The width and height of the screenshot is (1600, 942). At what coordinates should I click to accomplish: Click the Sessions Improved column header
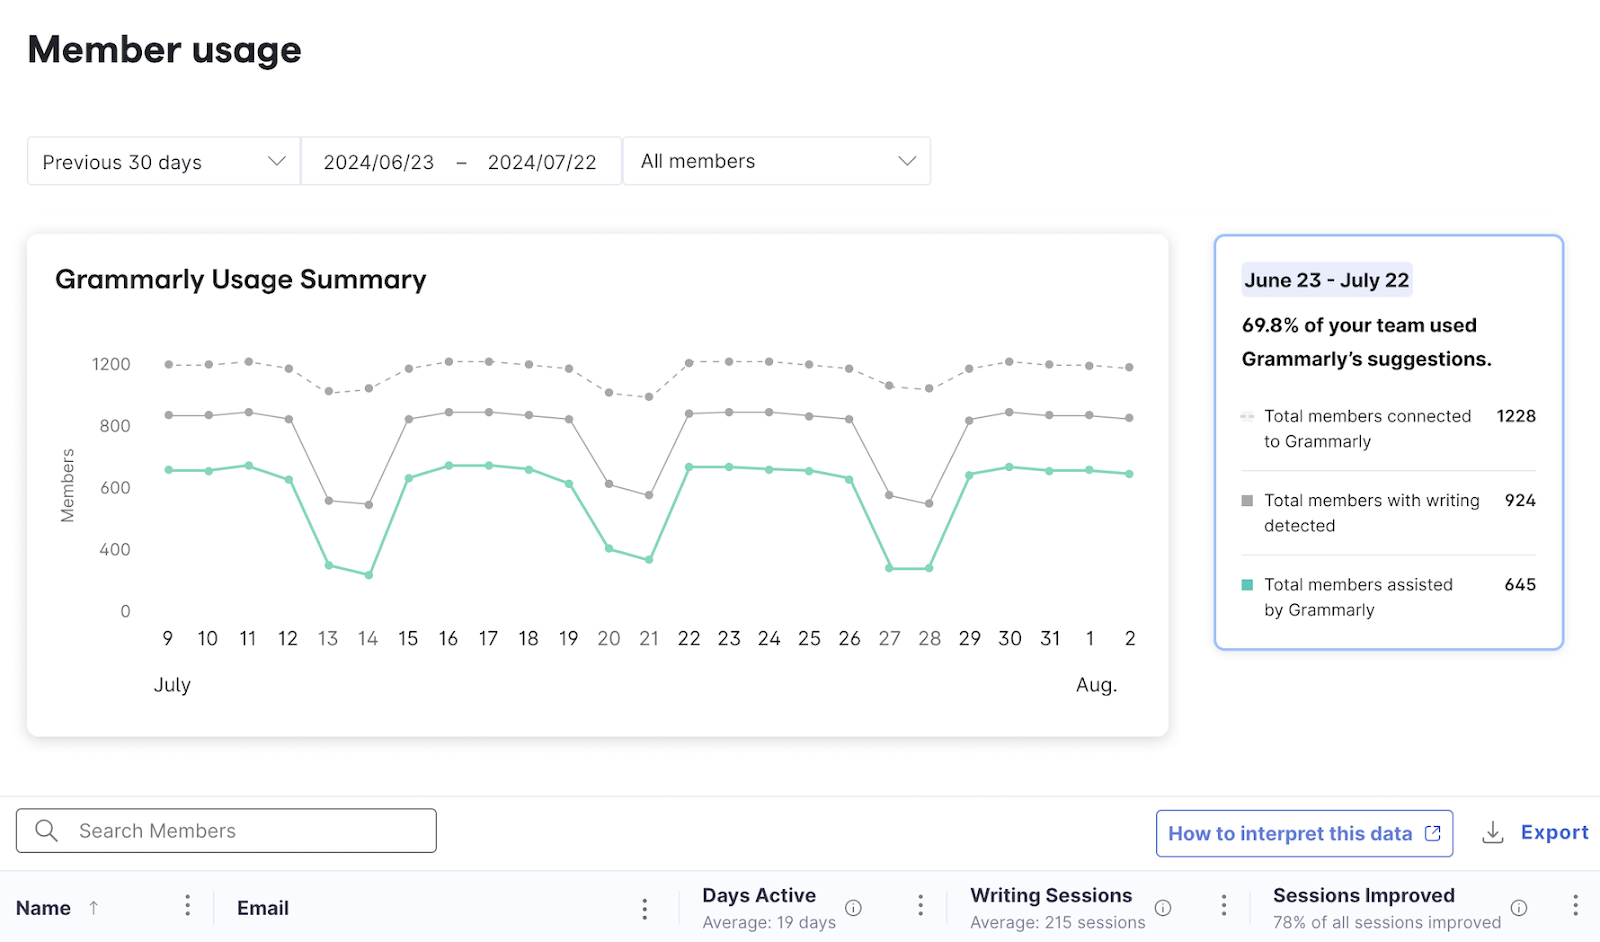[x=1364, y=896]
